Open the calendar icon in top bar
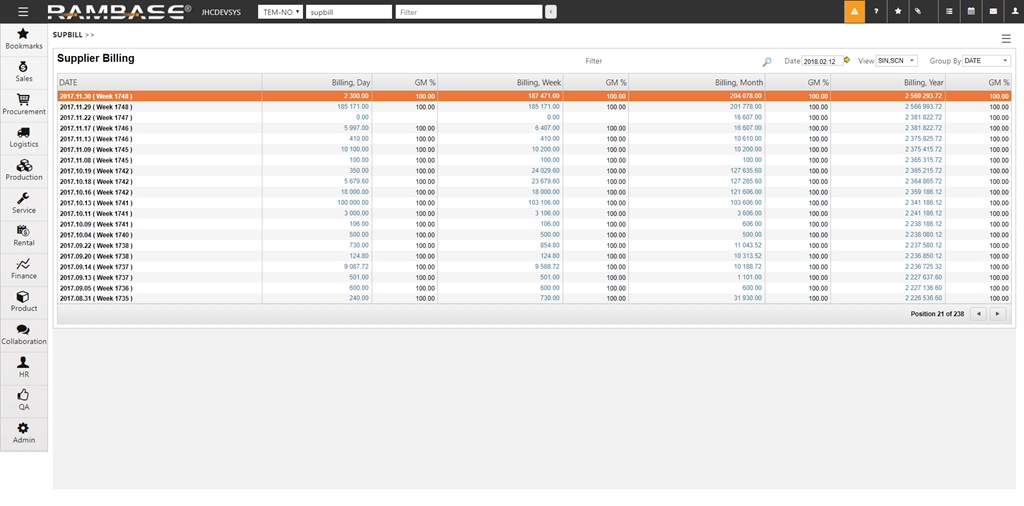The width and height of the screenshot is (1024, 506). pos(970,12)
